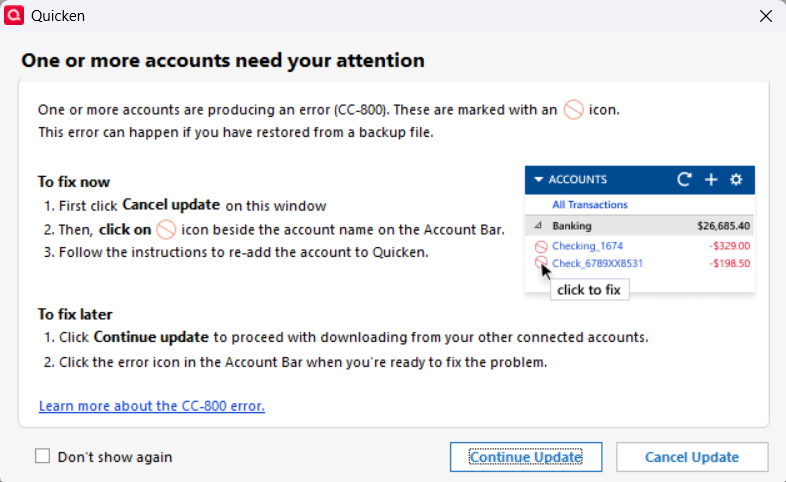Collapse the Banking group triangle
This screenshot has height=482, width=786.
coord(538,226)
